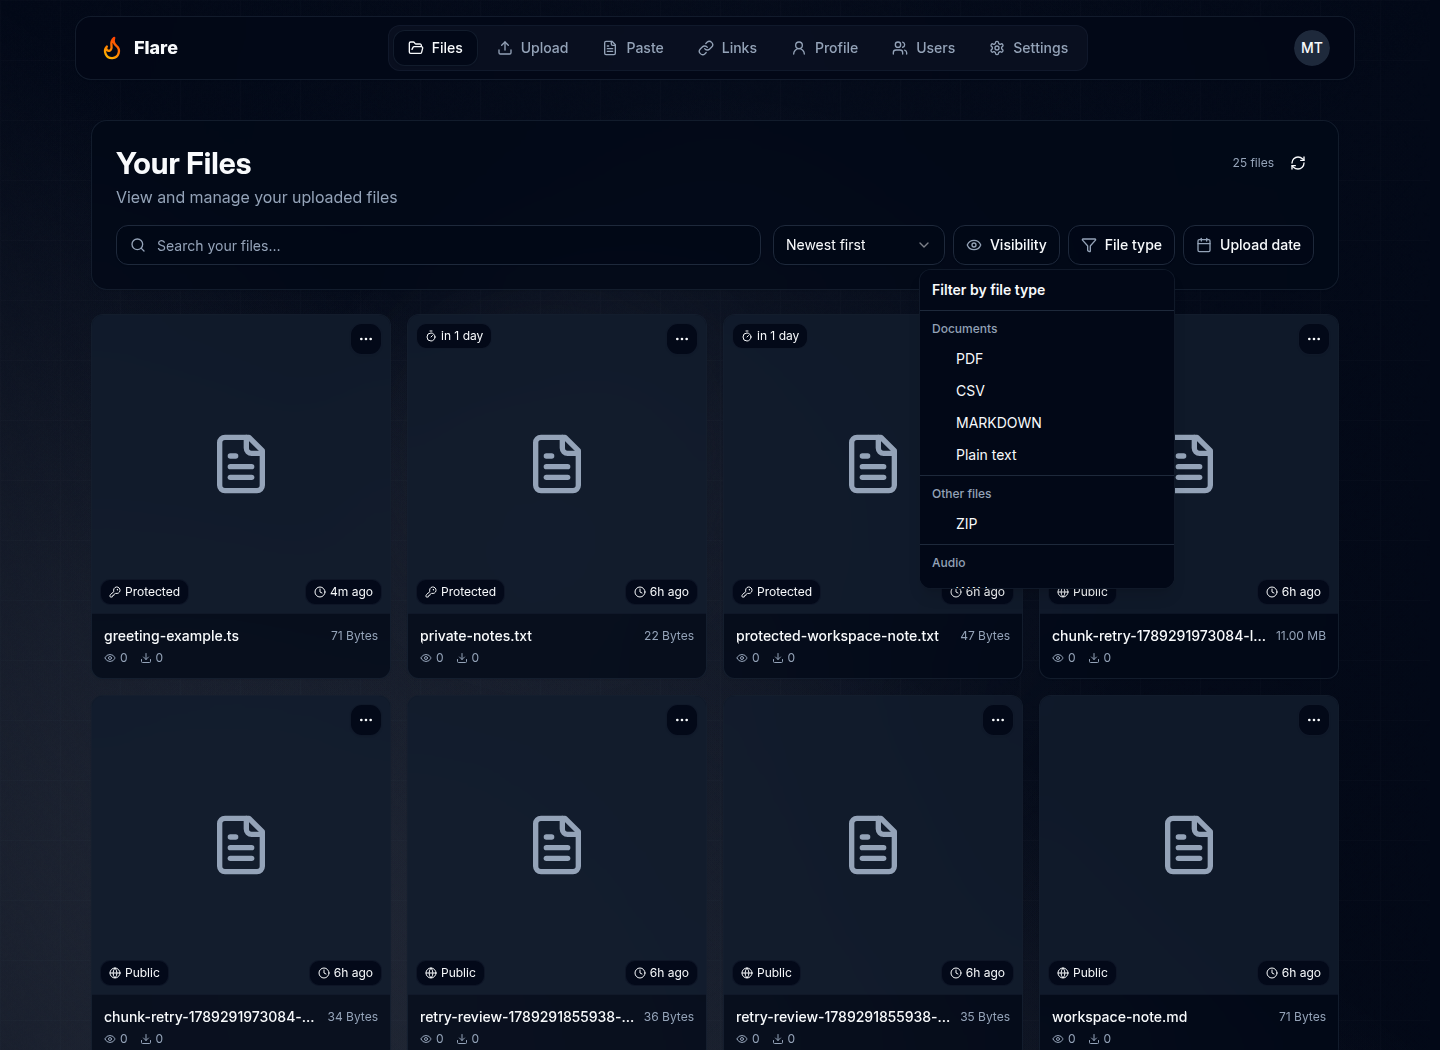Click the Your Files heading

[x=184, y=164]
